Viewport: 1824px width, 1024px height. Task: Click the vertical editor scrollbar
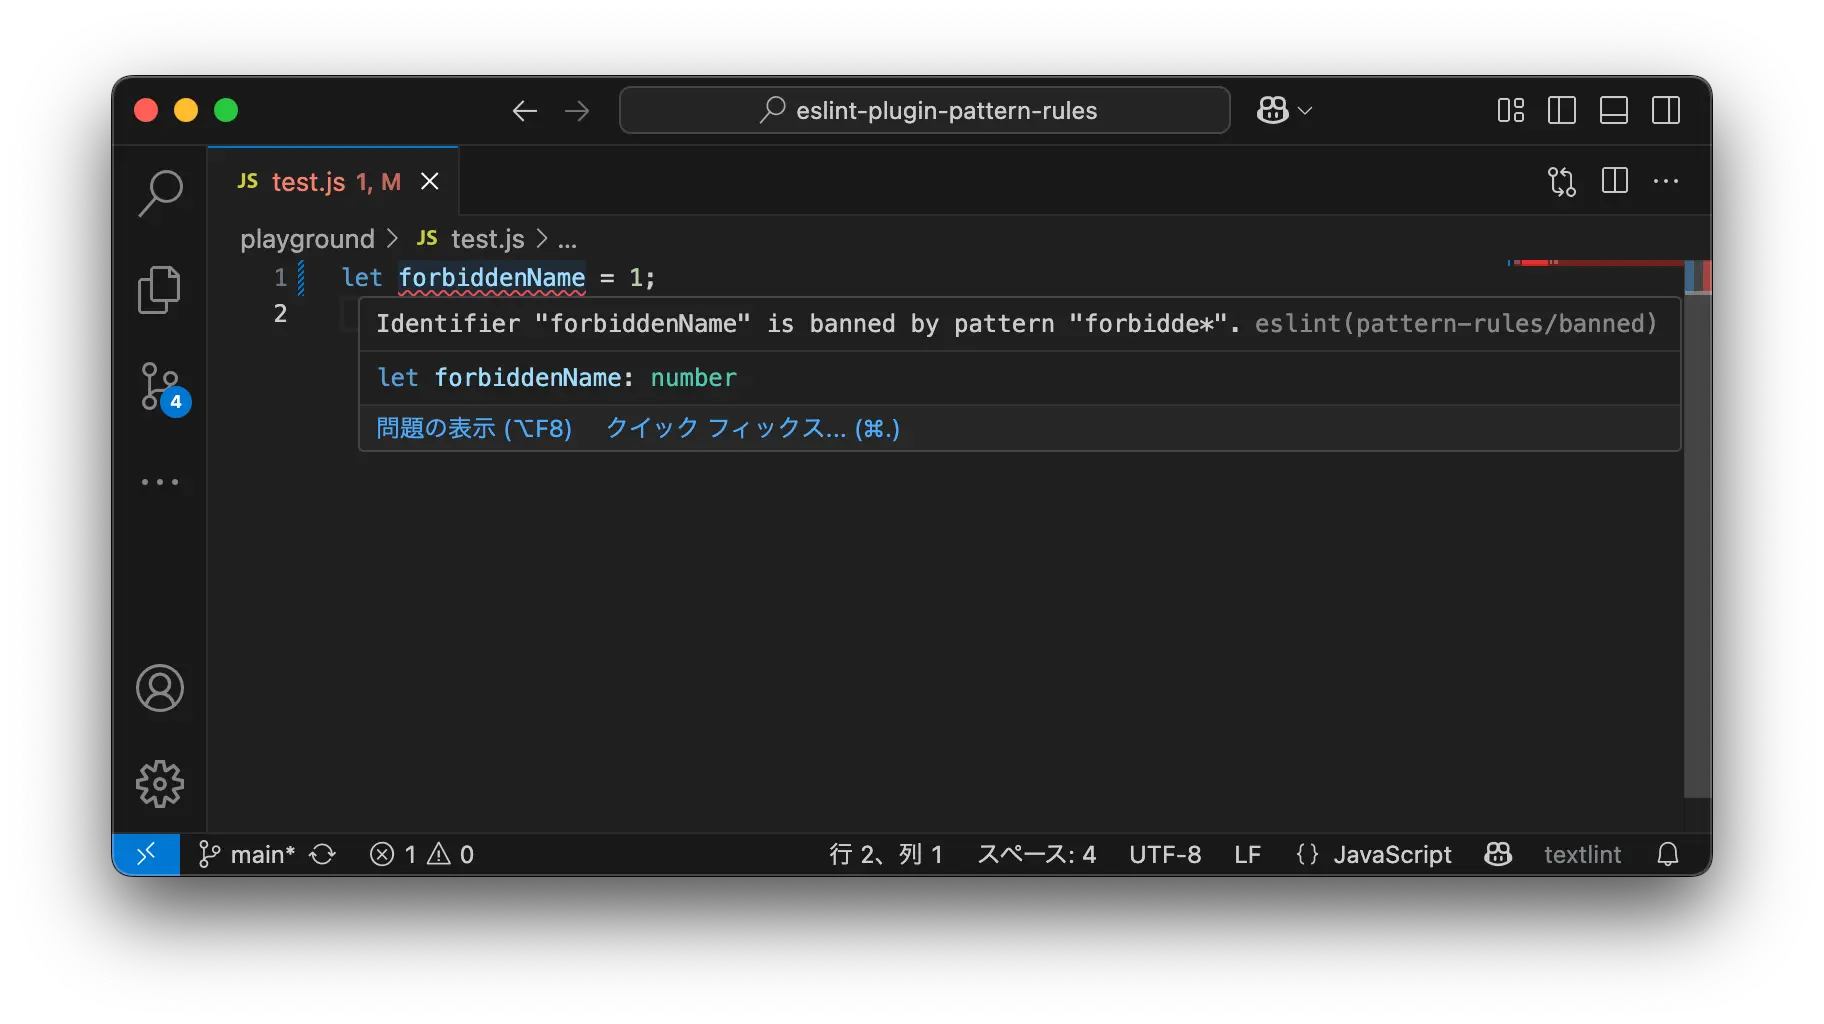[x=1698, y=530]
